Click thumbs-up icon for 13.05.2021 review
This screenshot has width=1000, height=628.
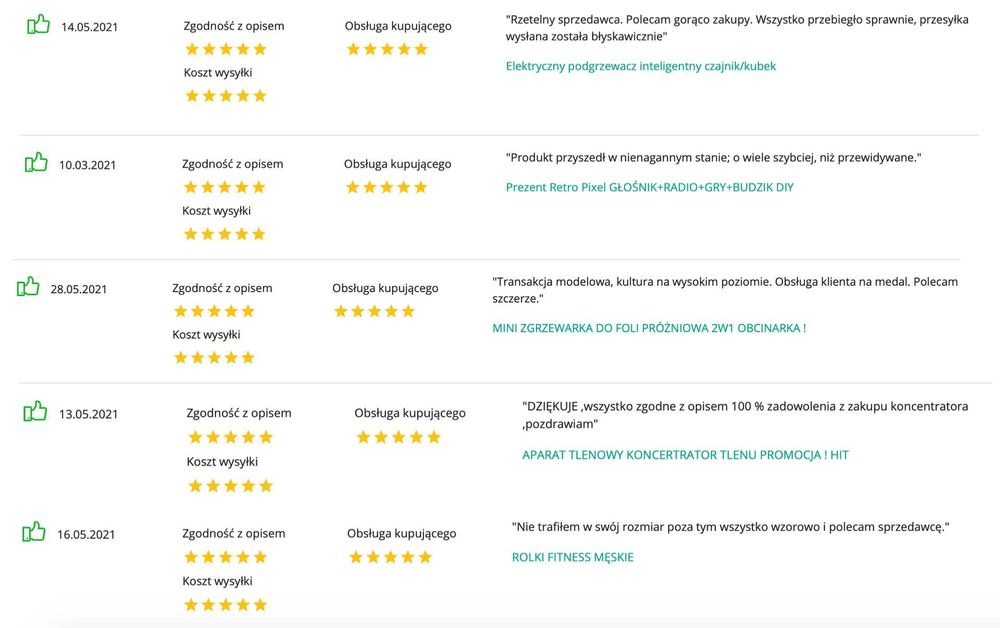tap(36, 411)
